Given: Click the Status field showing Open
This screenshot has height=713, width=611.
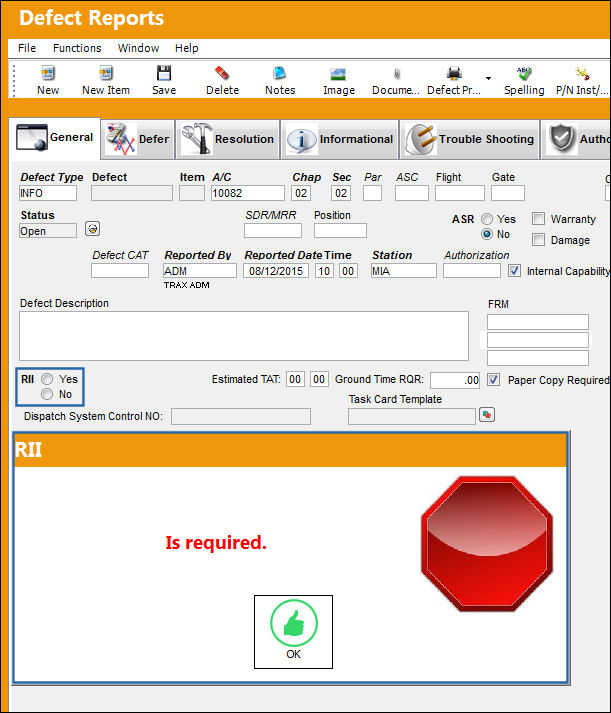Looking at the screenshot, I should (48, 231).
